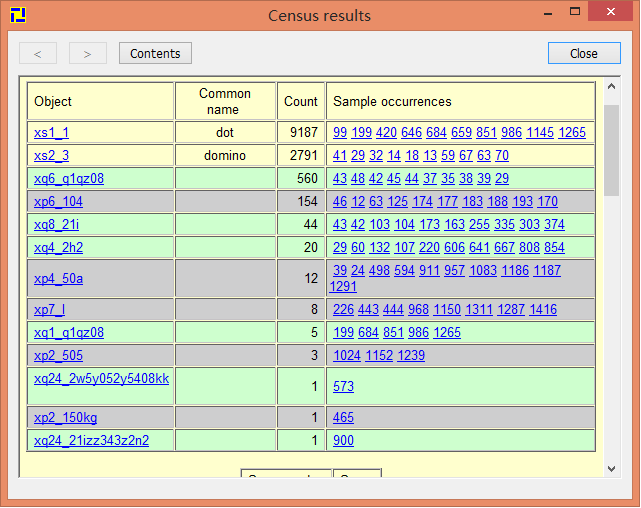The width and height of the screenshot is (641, 508).
Task: Open occurrence 1416 in xp7_l row
Action: coord(543,309)
